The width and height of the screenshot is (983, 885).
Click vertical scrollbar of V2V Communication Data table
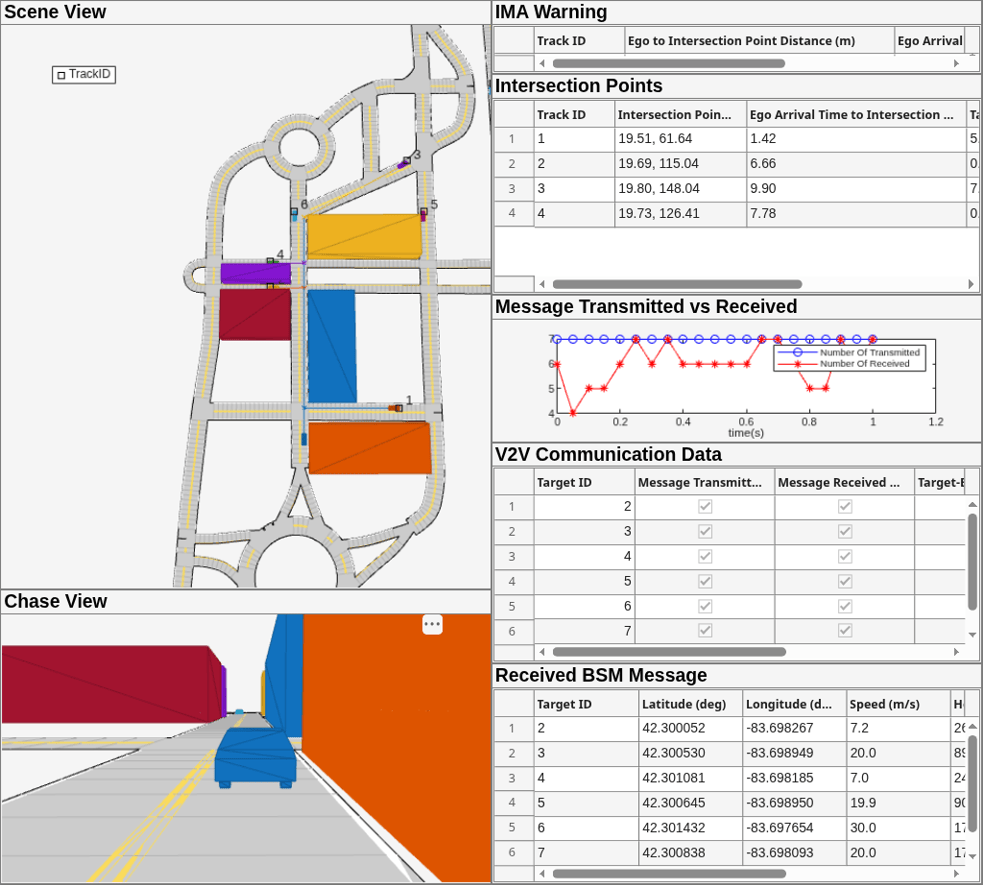[972, 562]
